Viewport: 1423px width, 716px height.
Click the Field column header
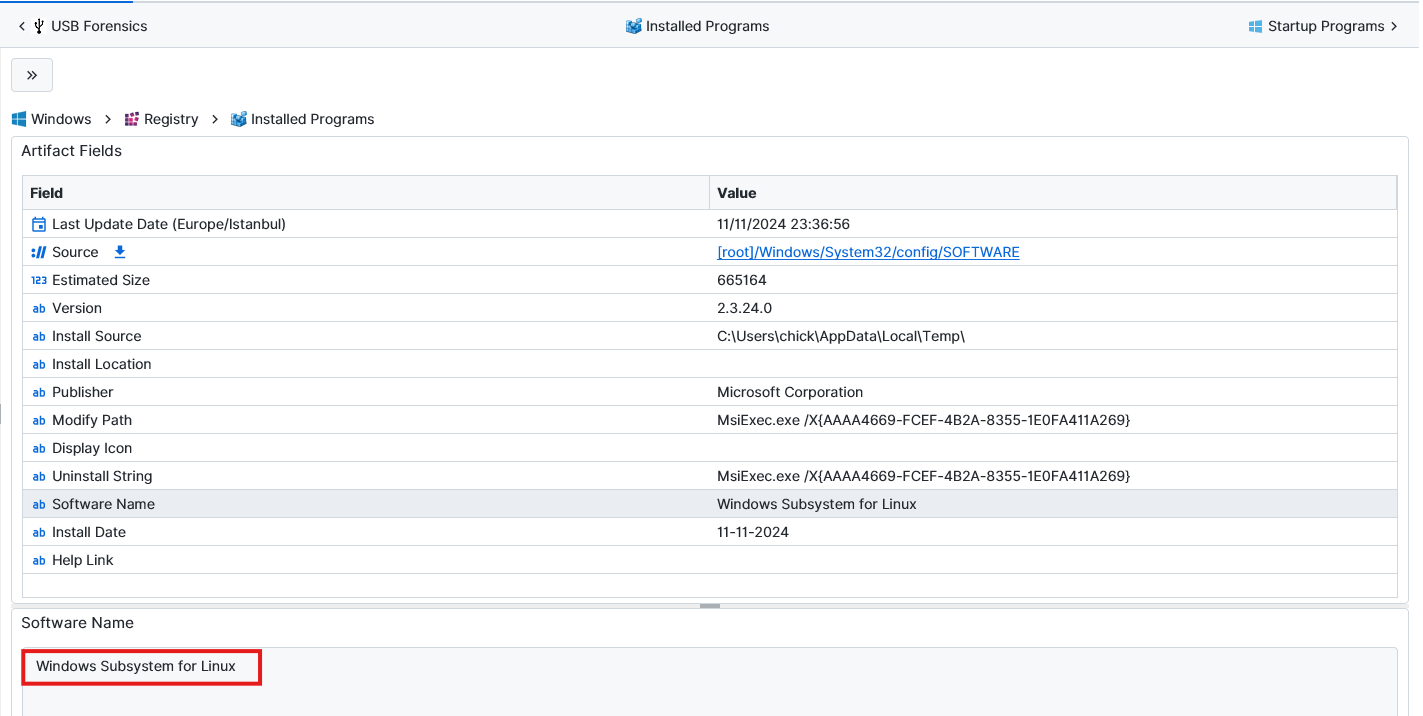click(x=366, y=193)
